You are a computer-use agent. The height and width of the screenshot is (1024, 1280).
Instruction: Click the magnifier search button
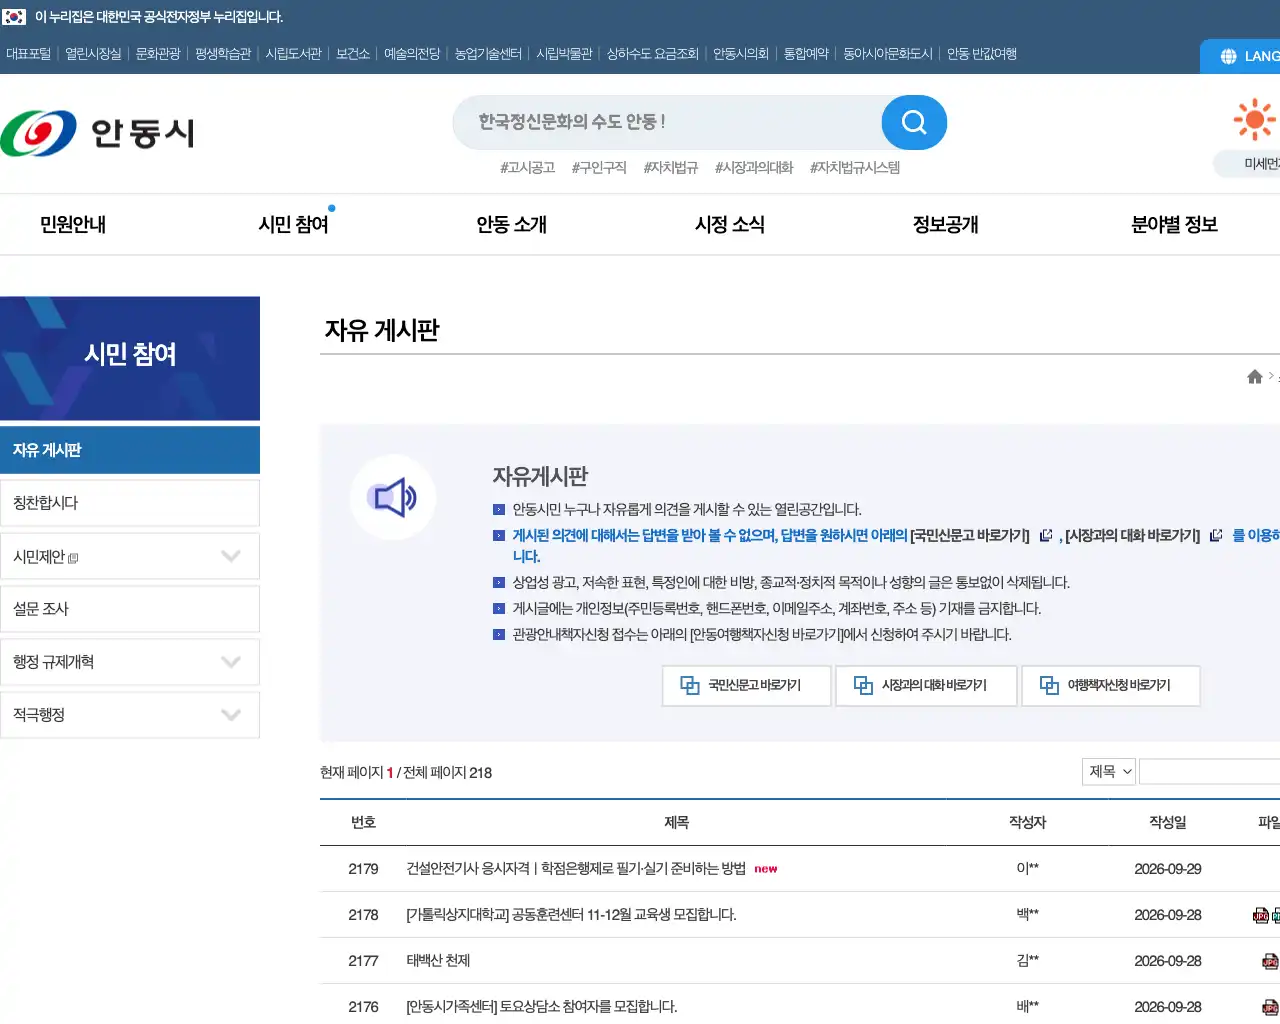914,122
